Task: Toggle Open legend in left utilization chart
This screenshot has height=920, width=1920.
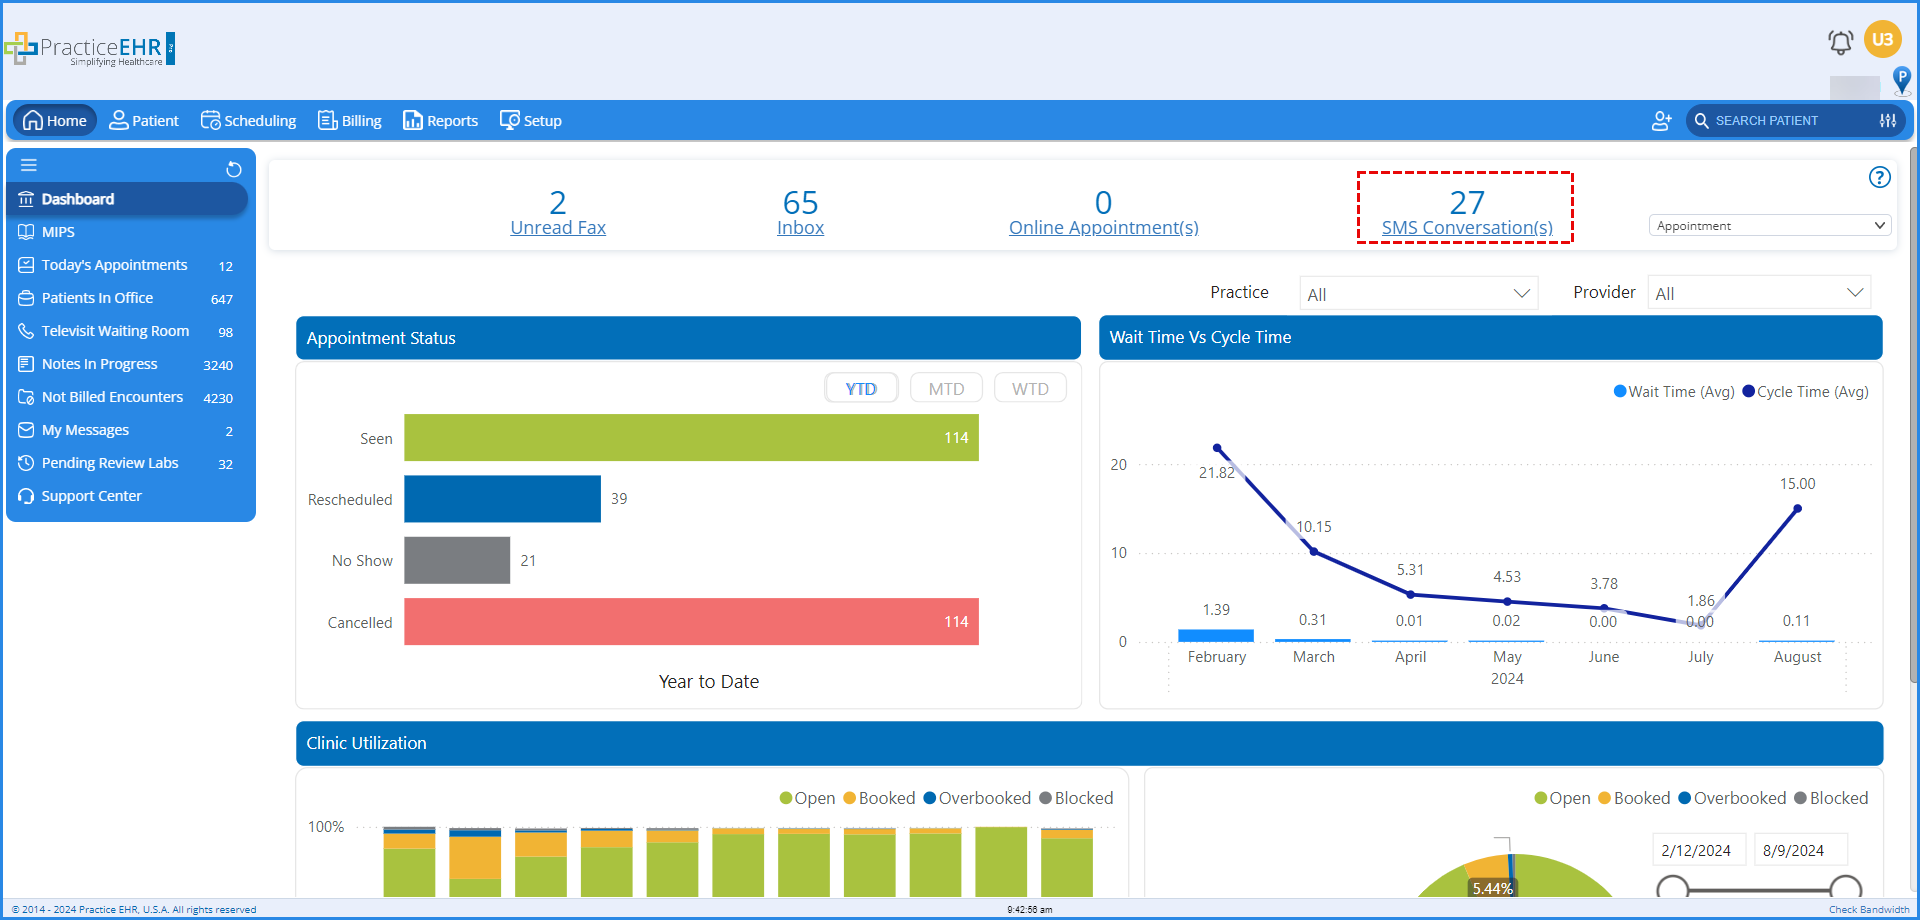Action: pyautogui.click(x=807, y=798)
